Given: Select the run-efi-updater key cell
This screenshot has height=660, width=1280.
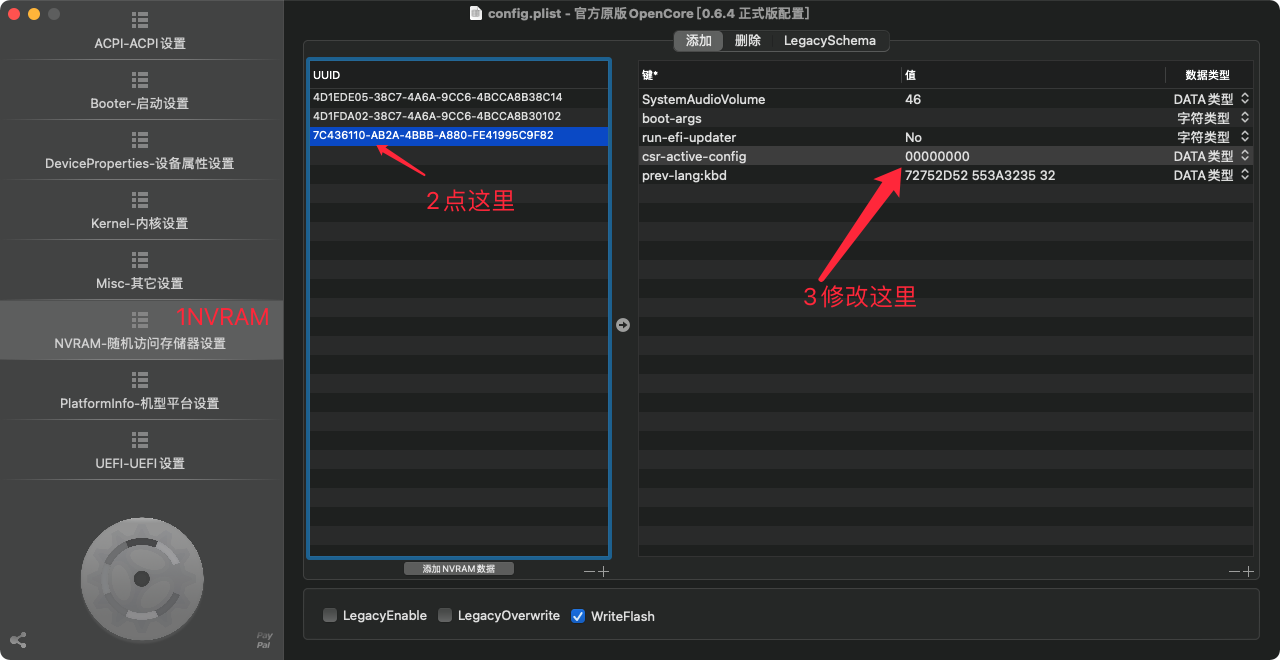Looking at the screenshot, I should click(x=770, y=137).
